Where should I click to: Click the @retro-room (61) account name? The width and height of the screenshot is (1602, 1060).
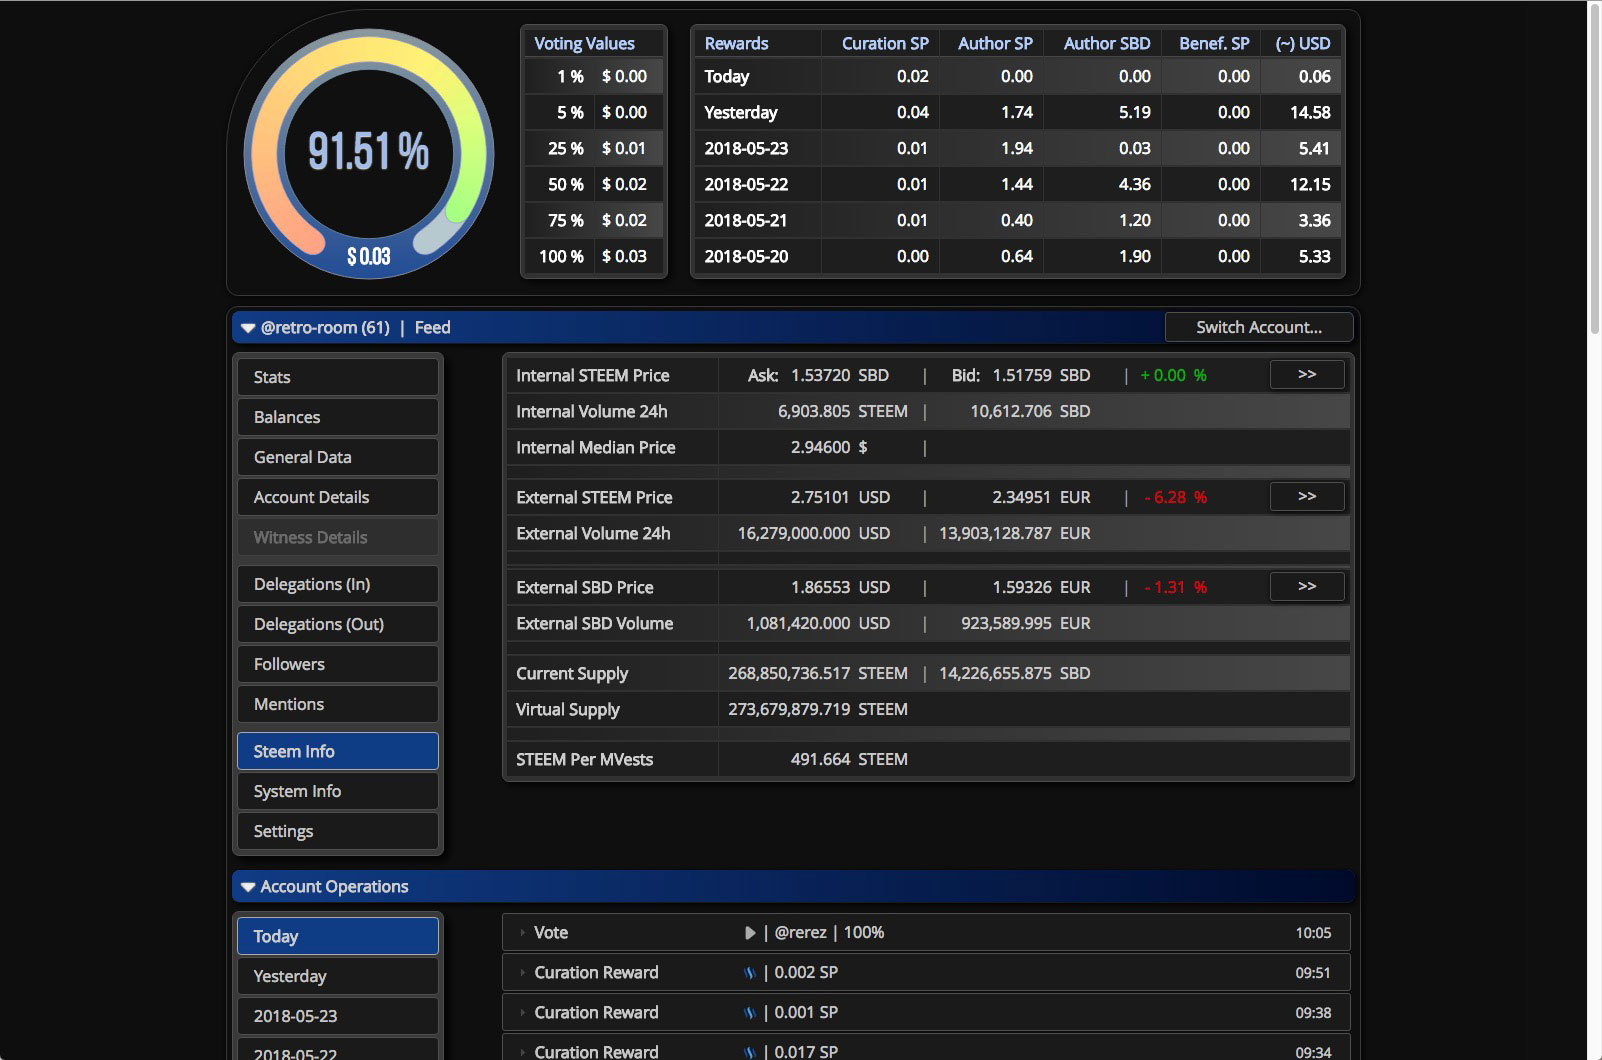[325, 328]
